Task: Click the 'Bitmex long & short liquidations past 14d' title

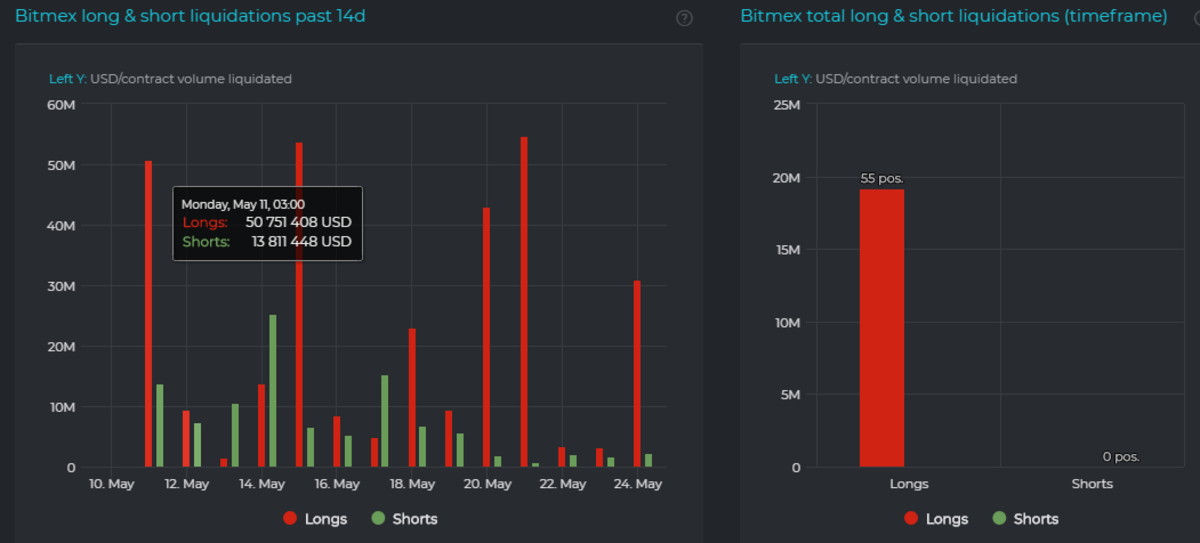Action: pyautogui.click(x=190, y=16)
